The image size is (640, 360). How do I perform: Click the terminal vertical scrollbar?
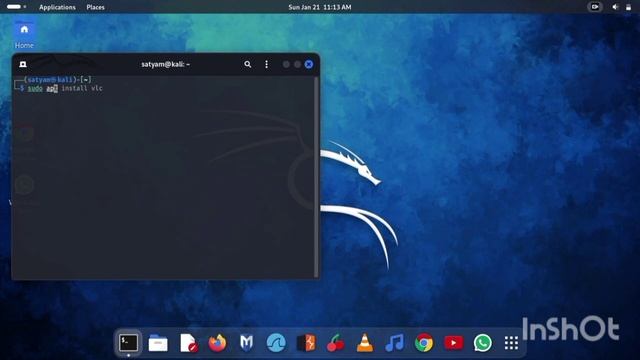(316, 177)
